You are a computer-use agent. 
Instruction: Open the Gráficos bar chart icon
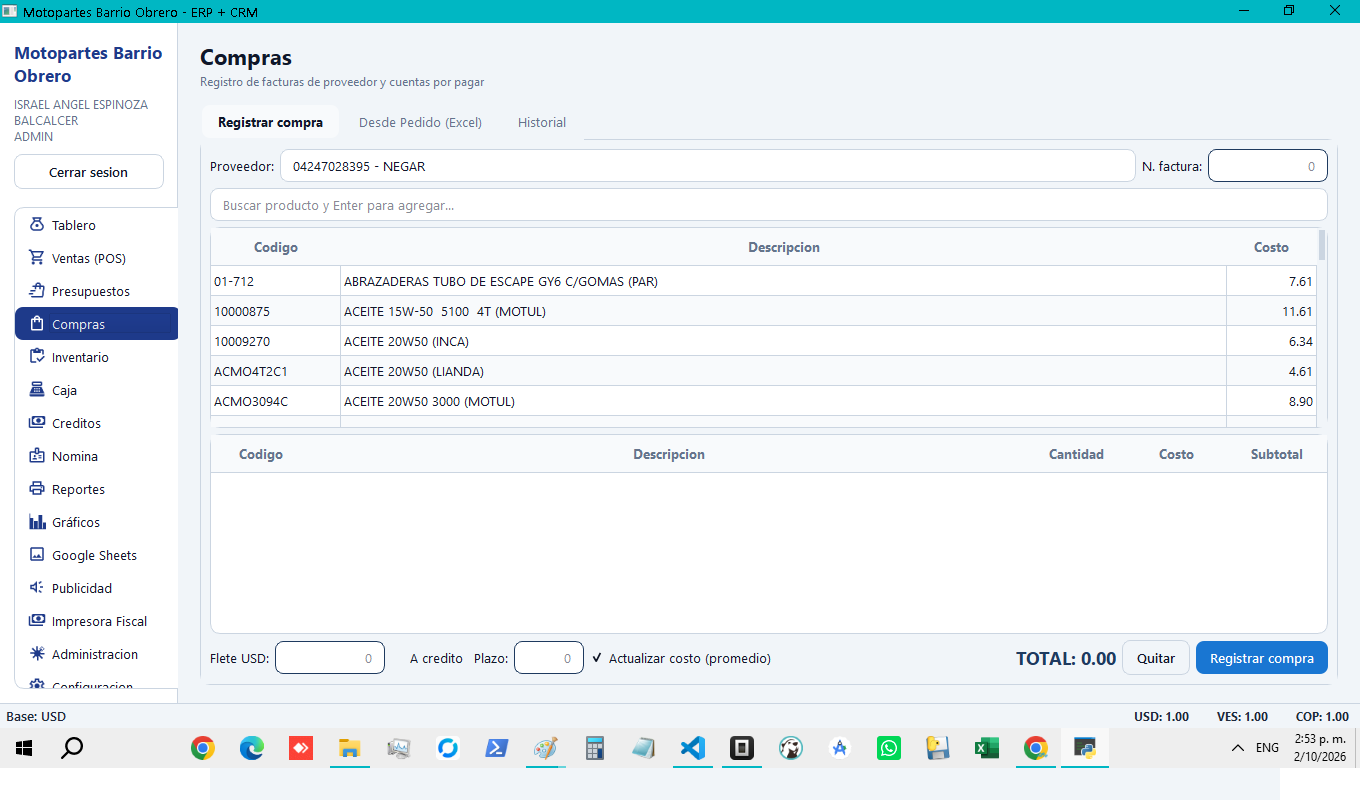tap(37, 522)
